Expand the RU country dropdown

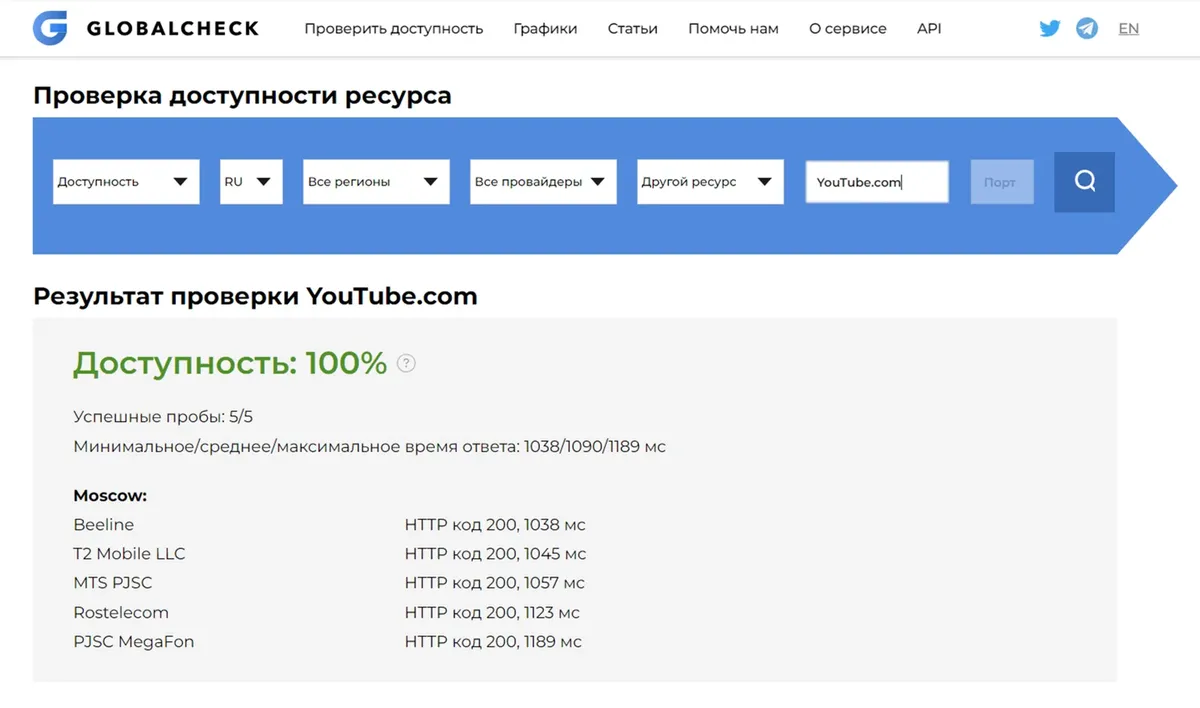point(251,182)
